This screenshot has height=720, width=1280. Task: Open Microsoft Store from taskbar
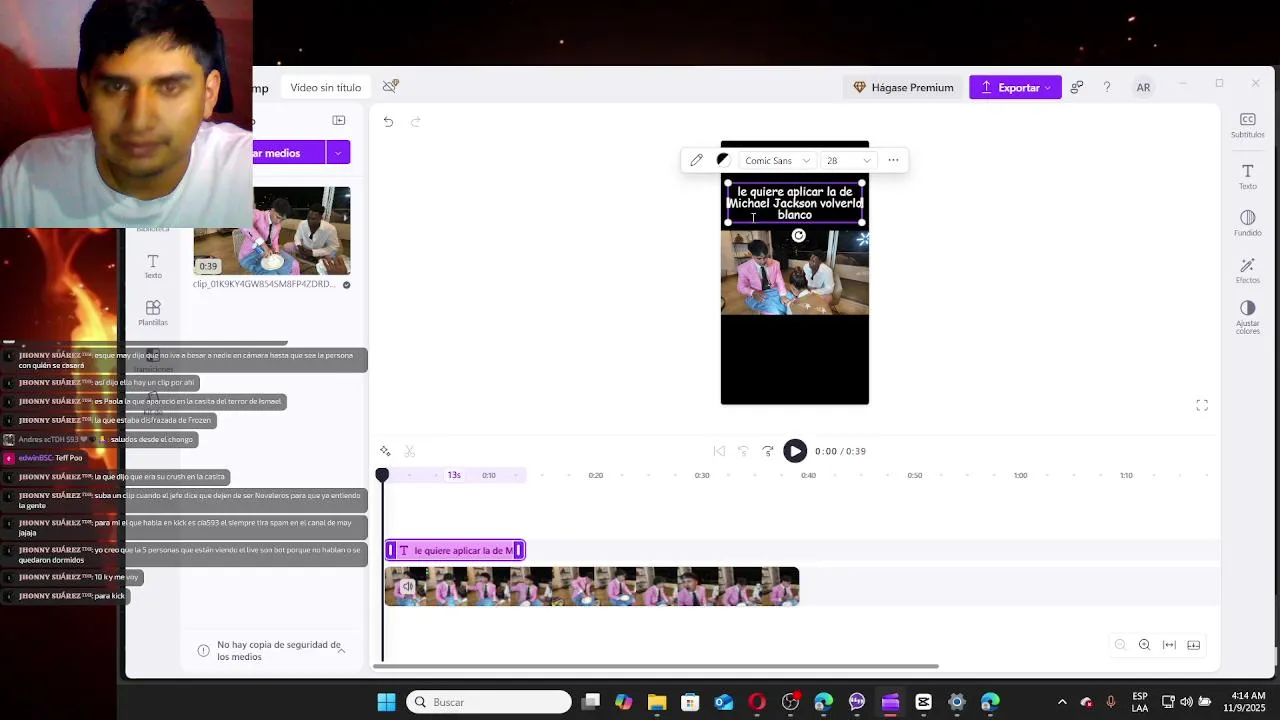pos(690,702)
